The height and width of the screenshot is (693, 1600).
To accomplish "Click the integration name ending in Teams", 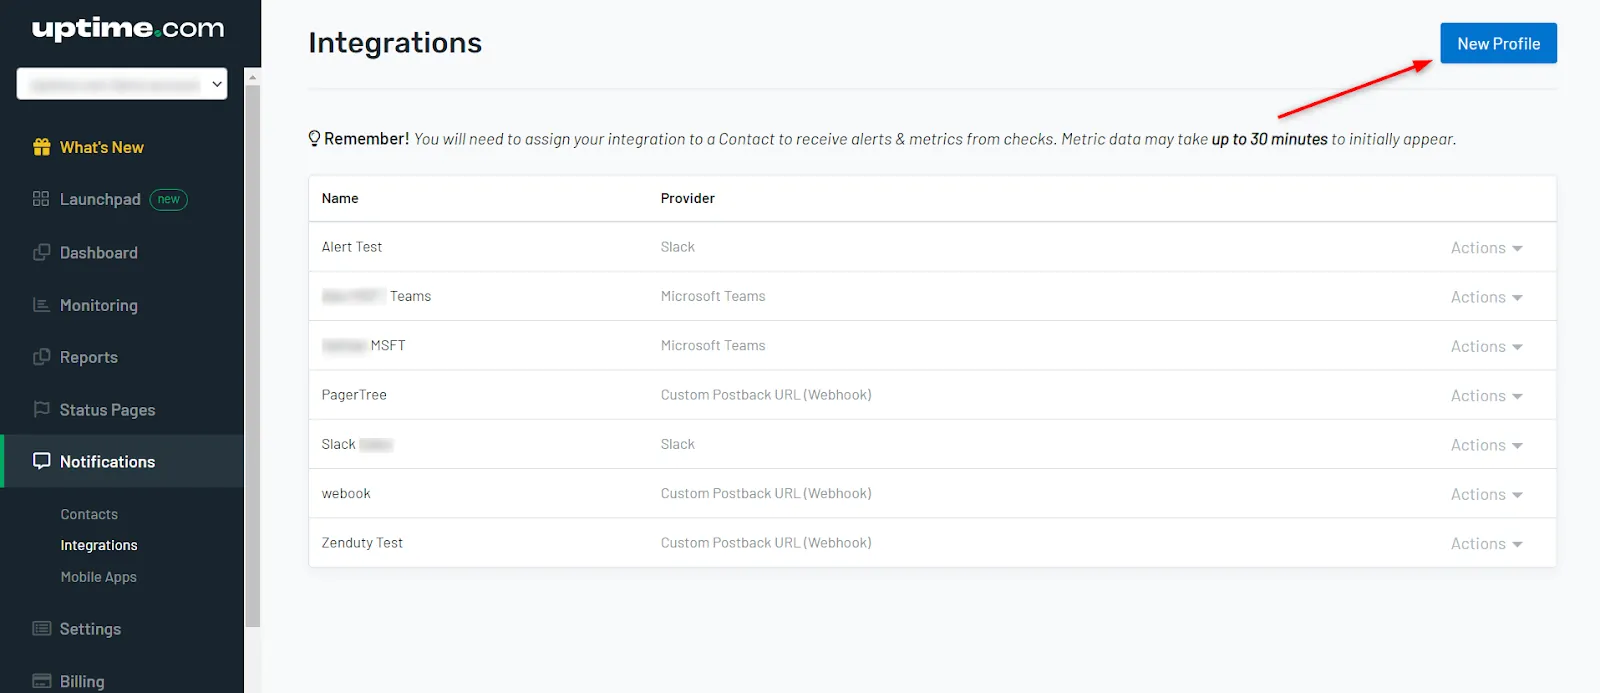I will [x=376, y=297].
